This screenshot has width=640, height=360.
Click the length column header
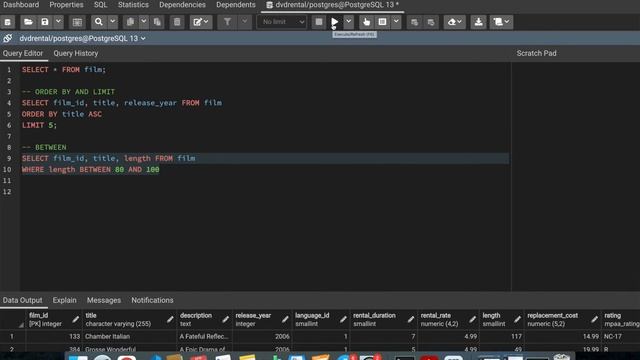502,320
